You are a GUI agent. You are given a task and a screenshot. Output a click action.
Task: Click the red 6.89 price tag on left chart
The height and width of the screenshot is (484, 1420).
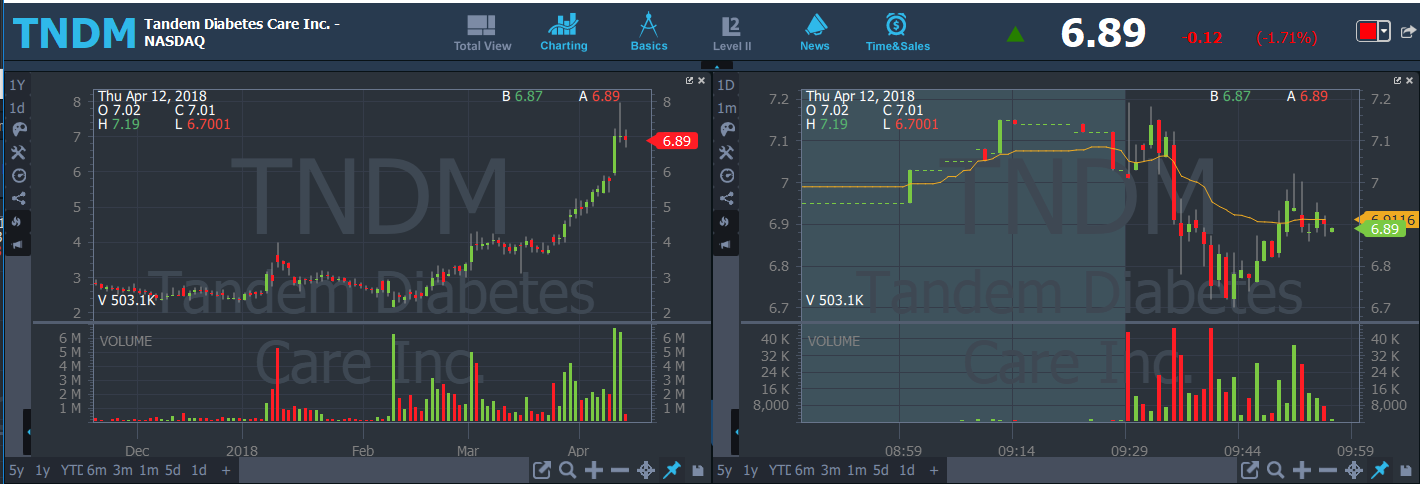673,141
